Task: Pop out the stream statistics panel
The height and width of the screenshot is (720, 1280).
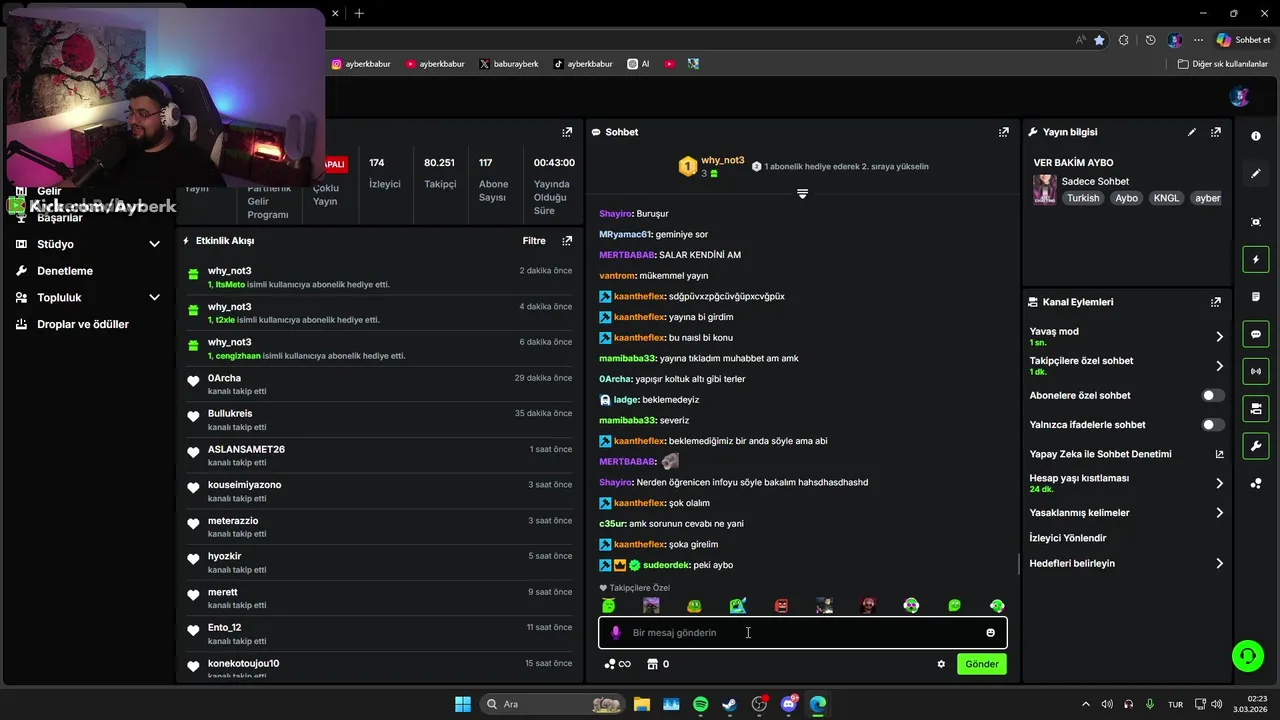Action: point(567,132)
